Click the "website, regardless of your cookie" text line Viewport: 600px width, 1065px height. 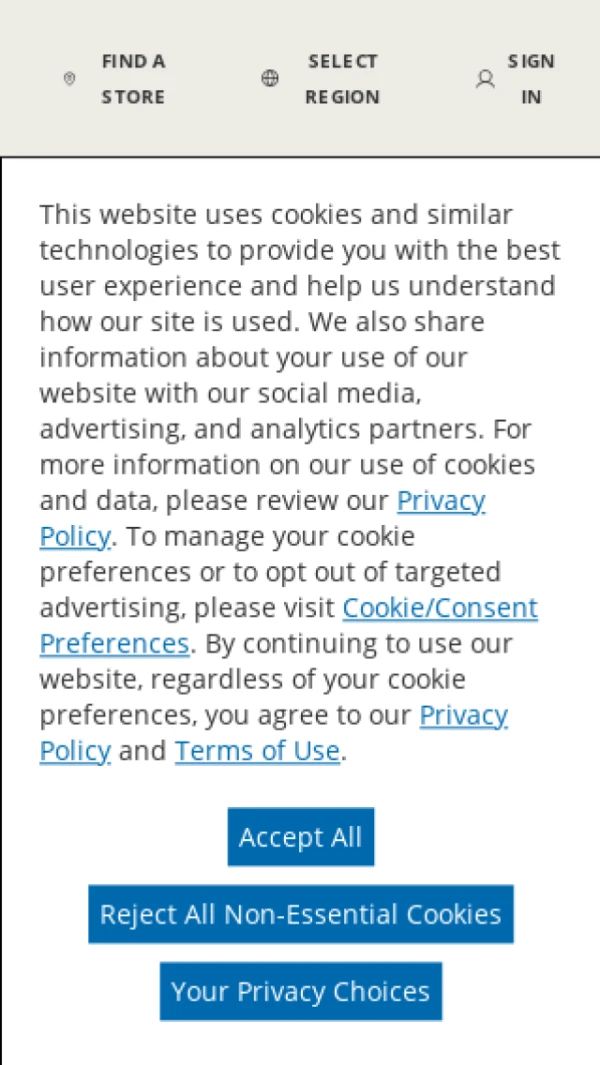pos(252,679)
